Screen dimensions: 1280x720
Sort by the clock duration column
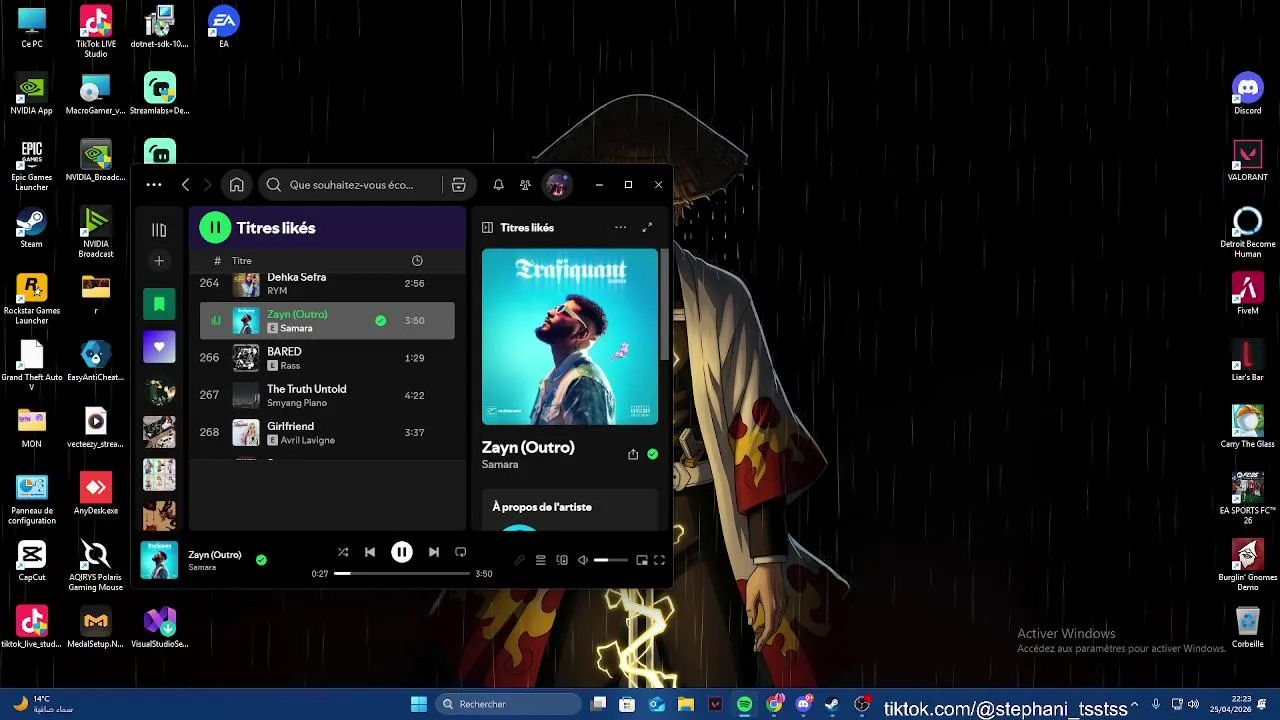point(417,261)
